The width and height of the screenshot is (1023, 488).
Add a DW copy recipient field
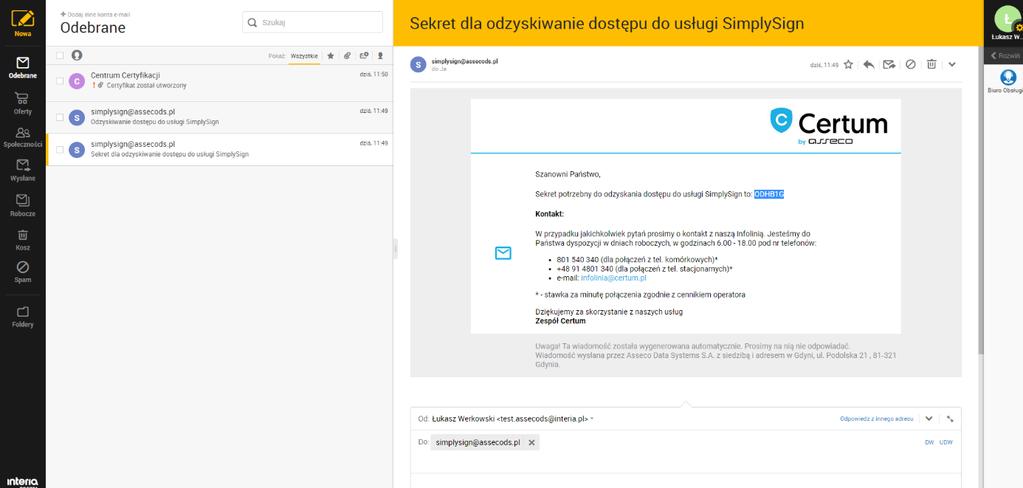[x=929, y=442]
